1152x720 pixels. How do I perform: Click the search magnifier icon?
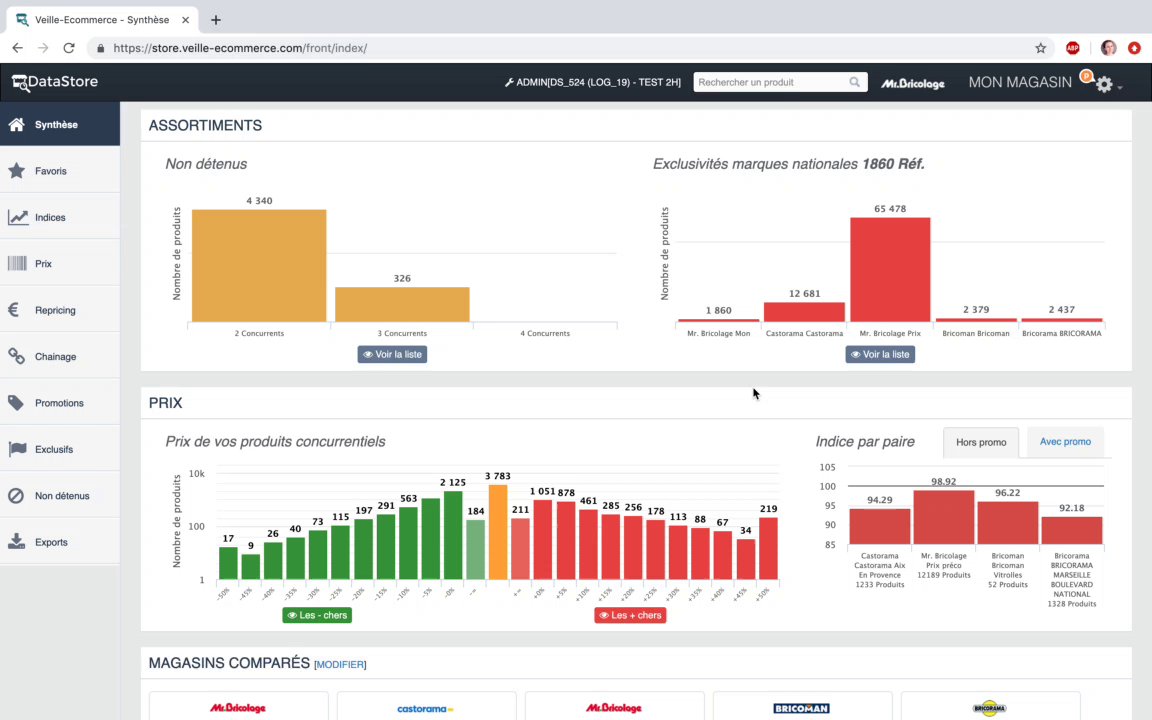coord(854,82)
